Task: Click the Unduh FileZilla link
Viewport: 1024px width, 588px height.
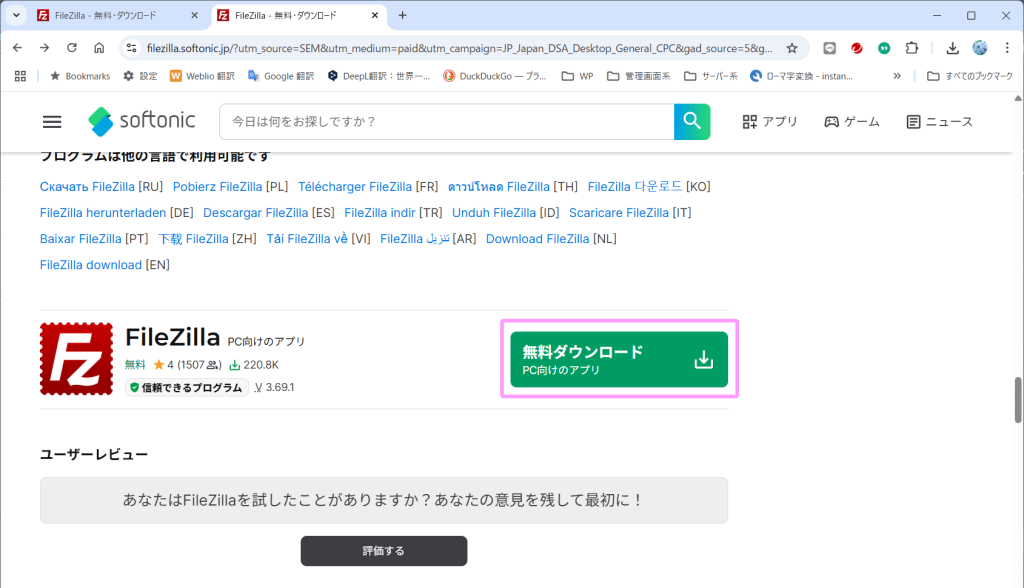Action: pyautogui.click(x=494, y=213)
